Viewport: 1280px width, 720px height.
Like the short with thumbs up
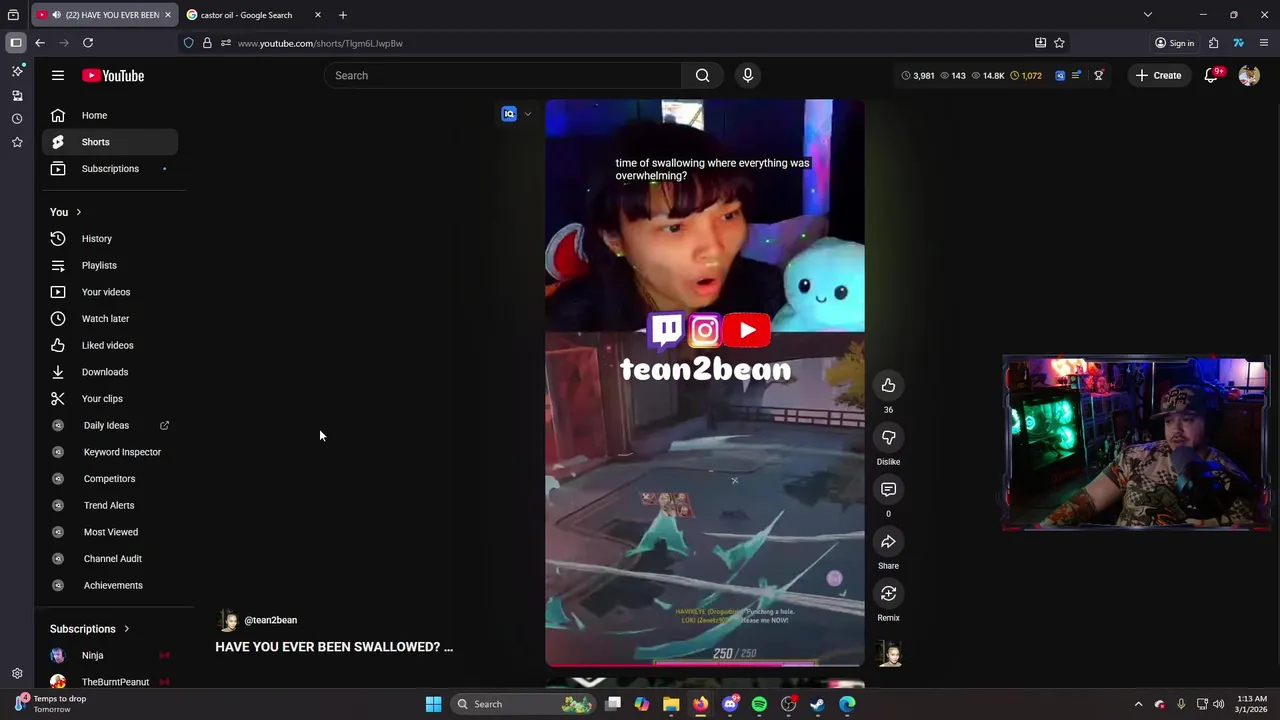888,385
